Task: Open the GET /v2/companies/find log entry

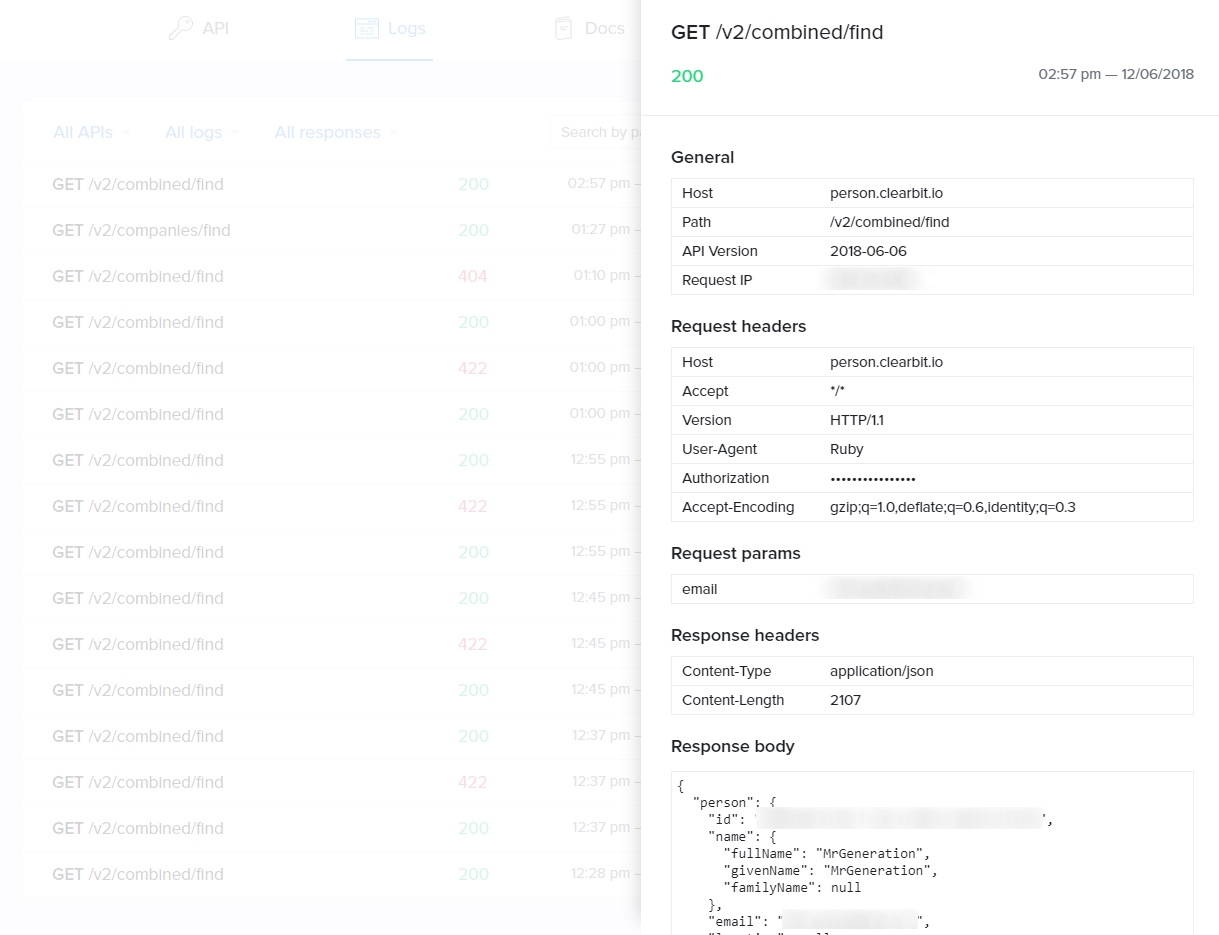Action: pos(331,230)
